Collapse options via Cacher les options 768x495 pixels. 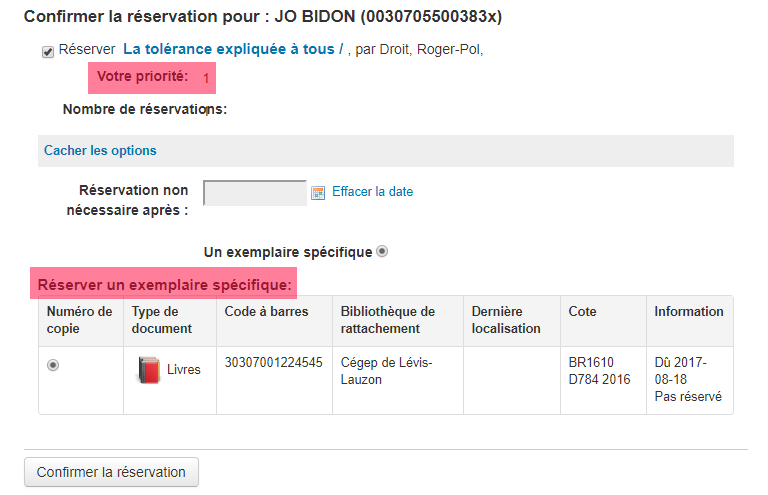pos(100,150)
